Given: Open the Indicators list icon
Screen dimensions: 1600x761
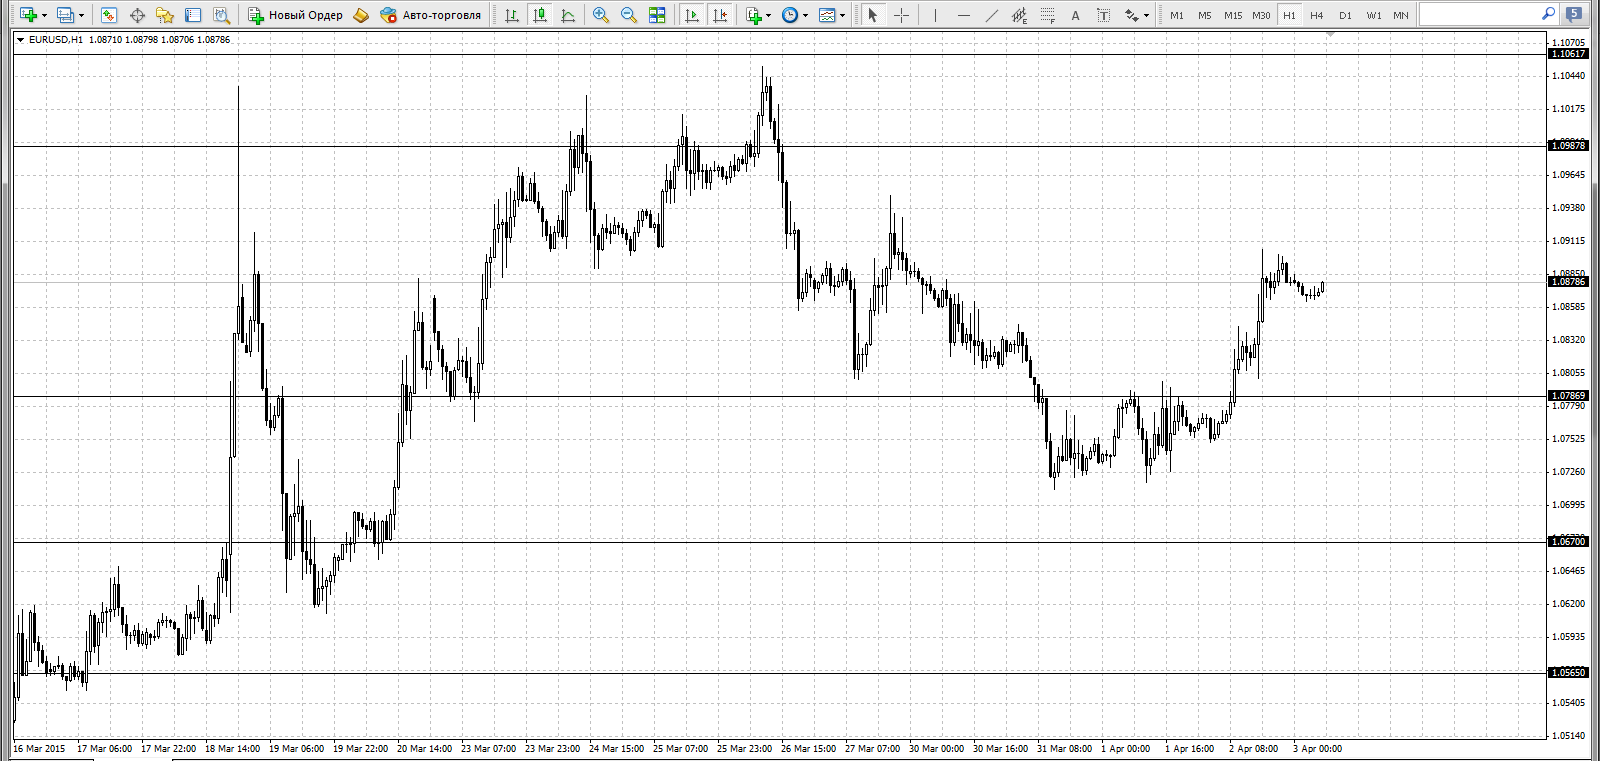Looking at the screenshot, I should tap(754, 15).
